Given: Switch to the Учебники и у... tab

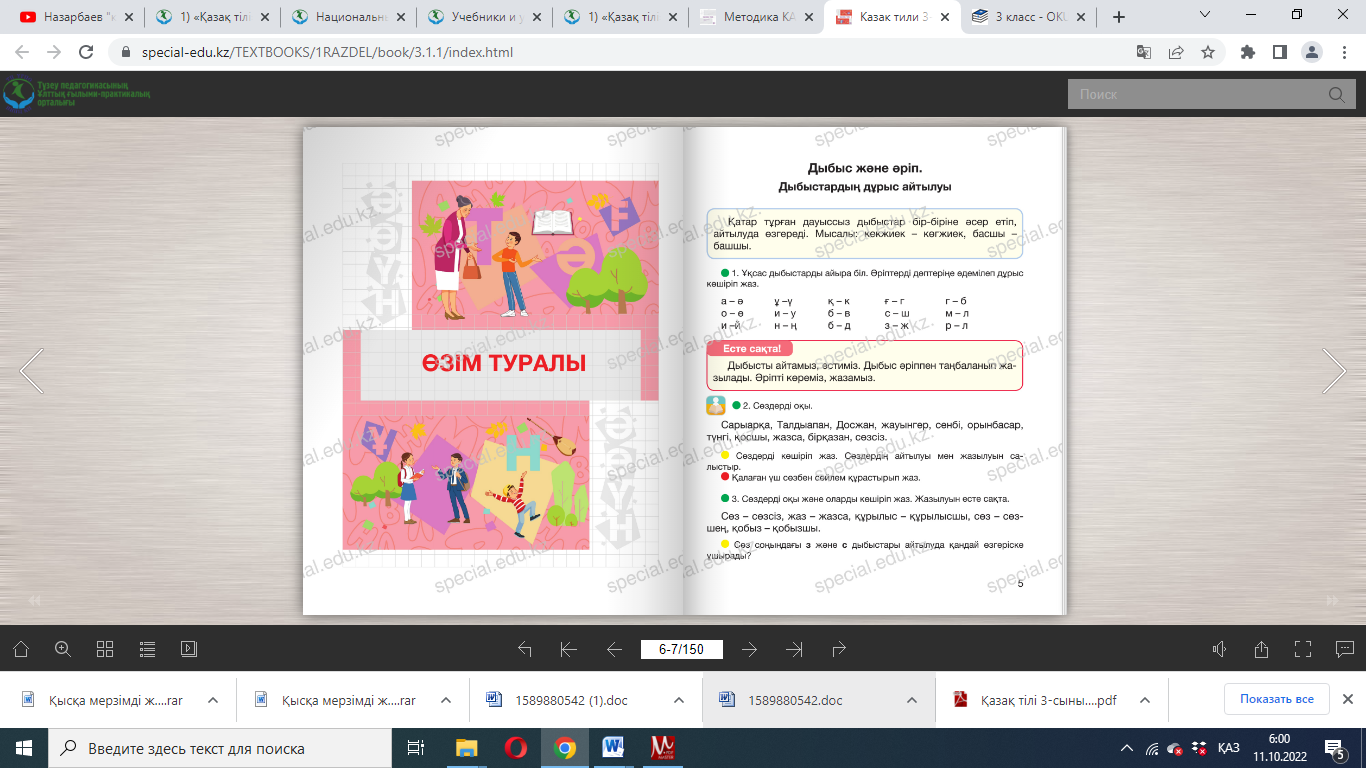Looking at the screenshot, I should [x=482, y=17].
